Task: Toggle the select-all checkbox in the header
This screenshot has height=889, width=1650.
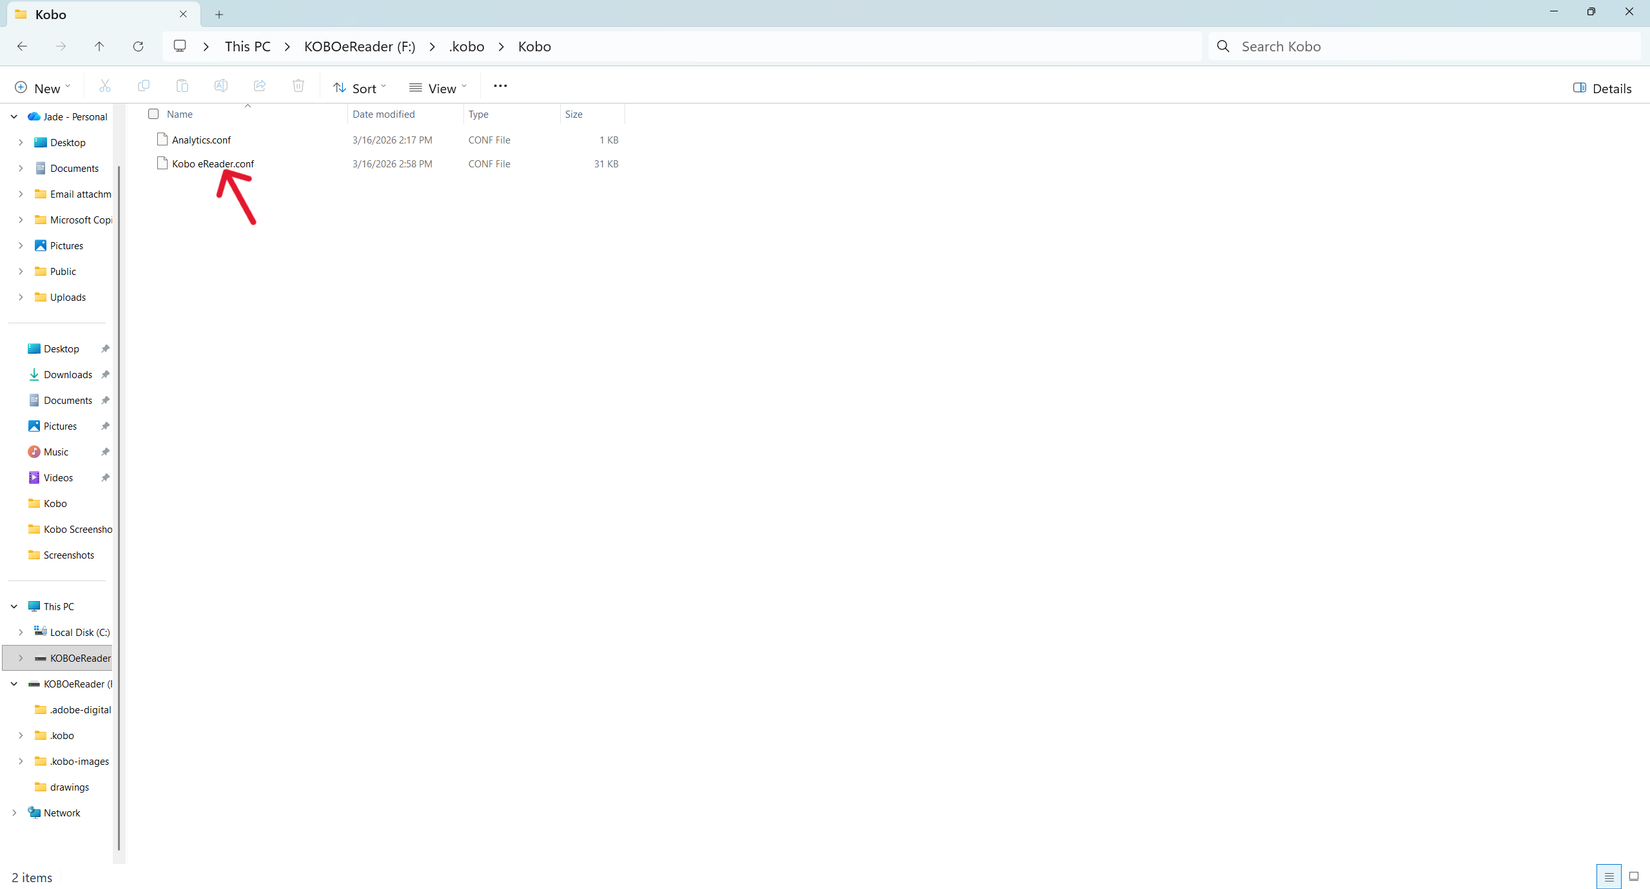Action: tap(153, 114)
